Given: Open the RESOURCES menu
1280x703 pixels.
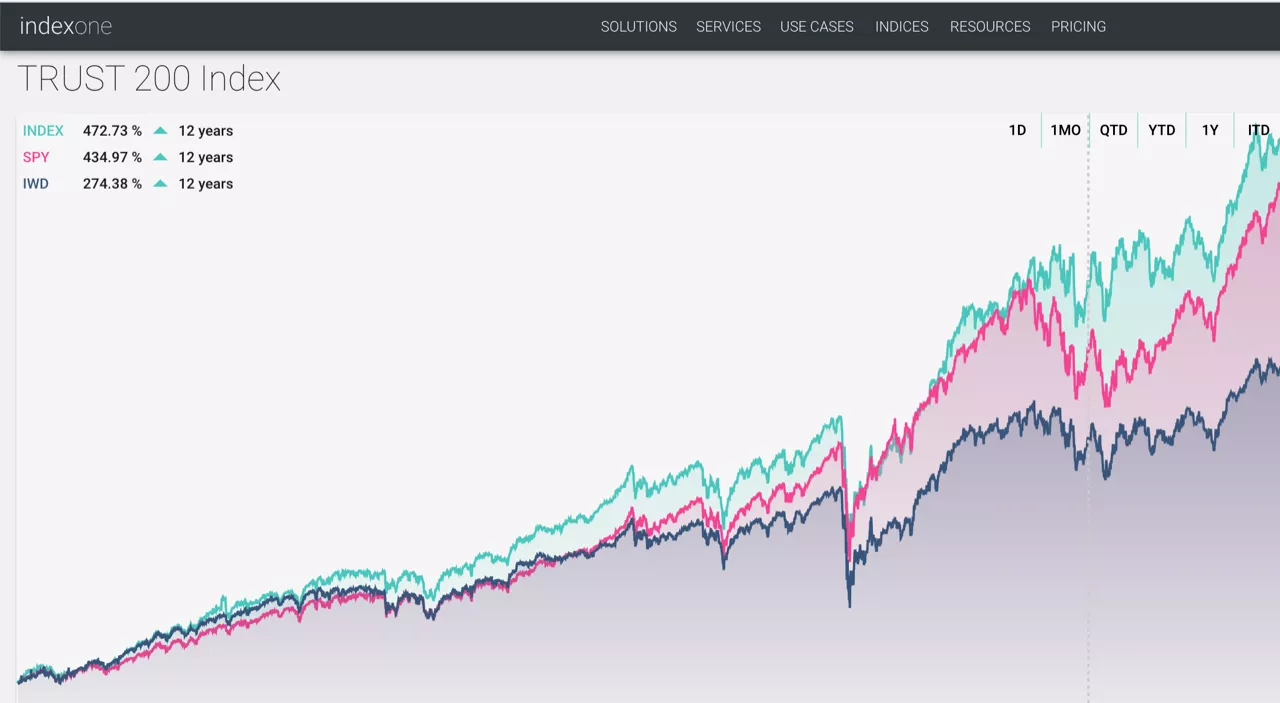Looking at the screenshot, I should 990,27.
